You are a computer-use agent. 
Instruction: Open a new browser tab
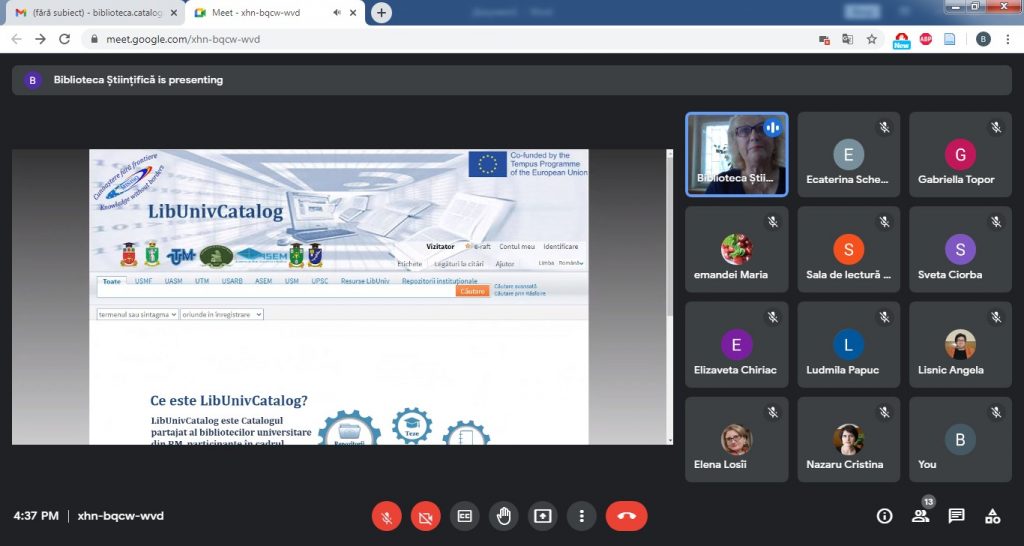(x=381, y=12)
